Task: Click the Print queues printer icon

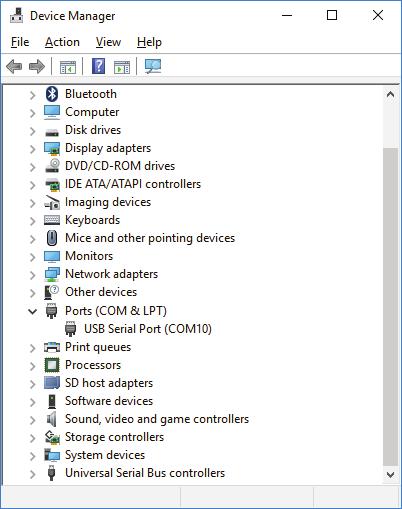Action: point(52,347)
